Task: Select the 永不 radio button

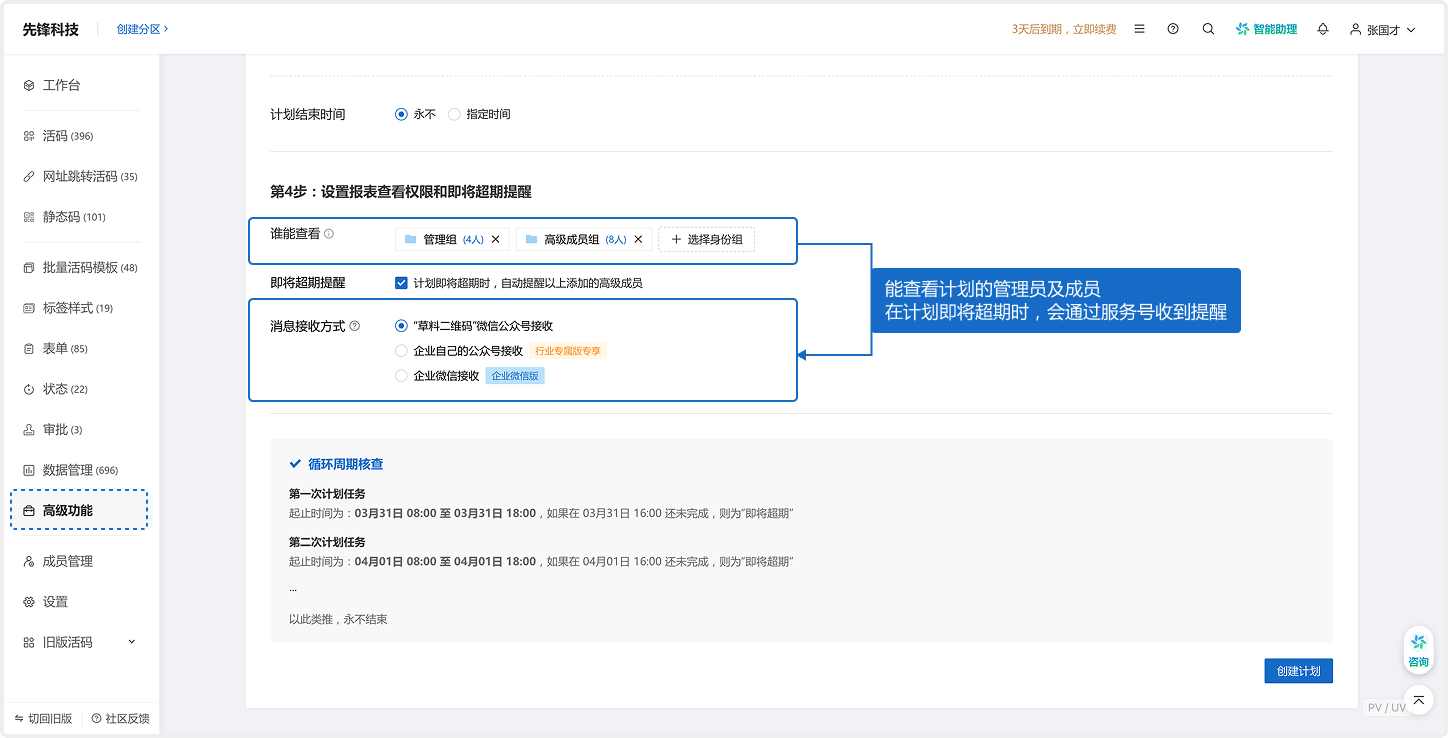Action: tap(401, 114)
